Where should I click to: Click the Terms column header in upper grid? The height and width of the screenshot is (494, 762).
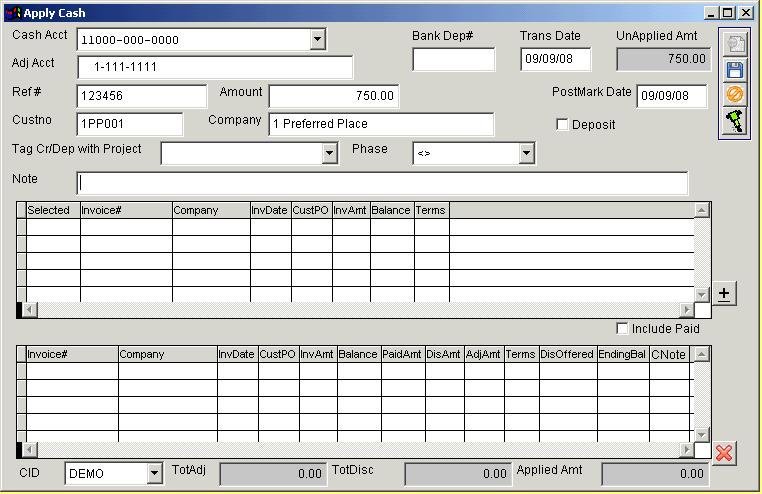coord(431,210)
